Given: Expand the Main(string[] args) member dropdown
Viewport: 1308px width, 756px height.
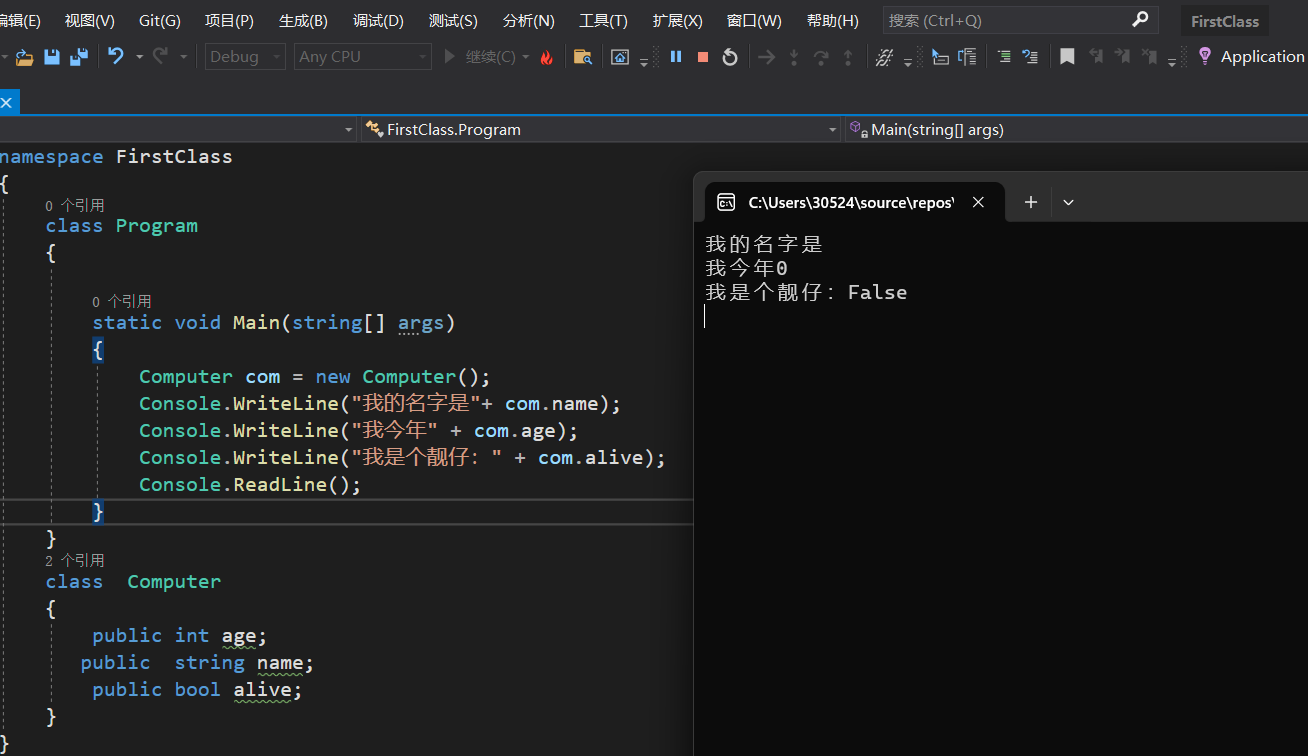Looking at the screenshot, I should tap(1076, 129).
